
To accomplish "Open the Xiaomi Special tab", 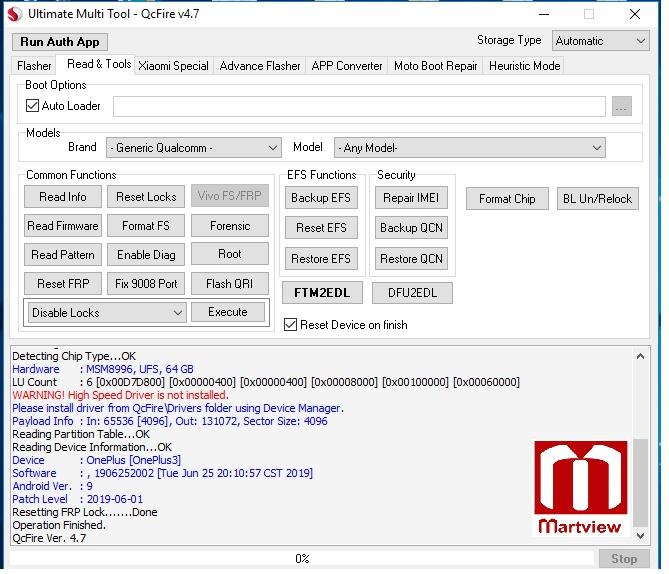I will pyautogui.click(x=173, y=66).
